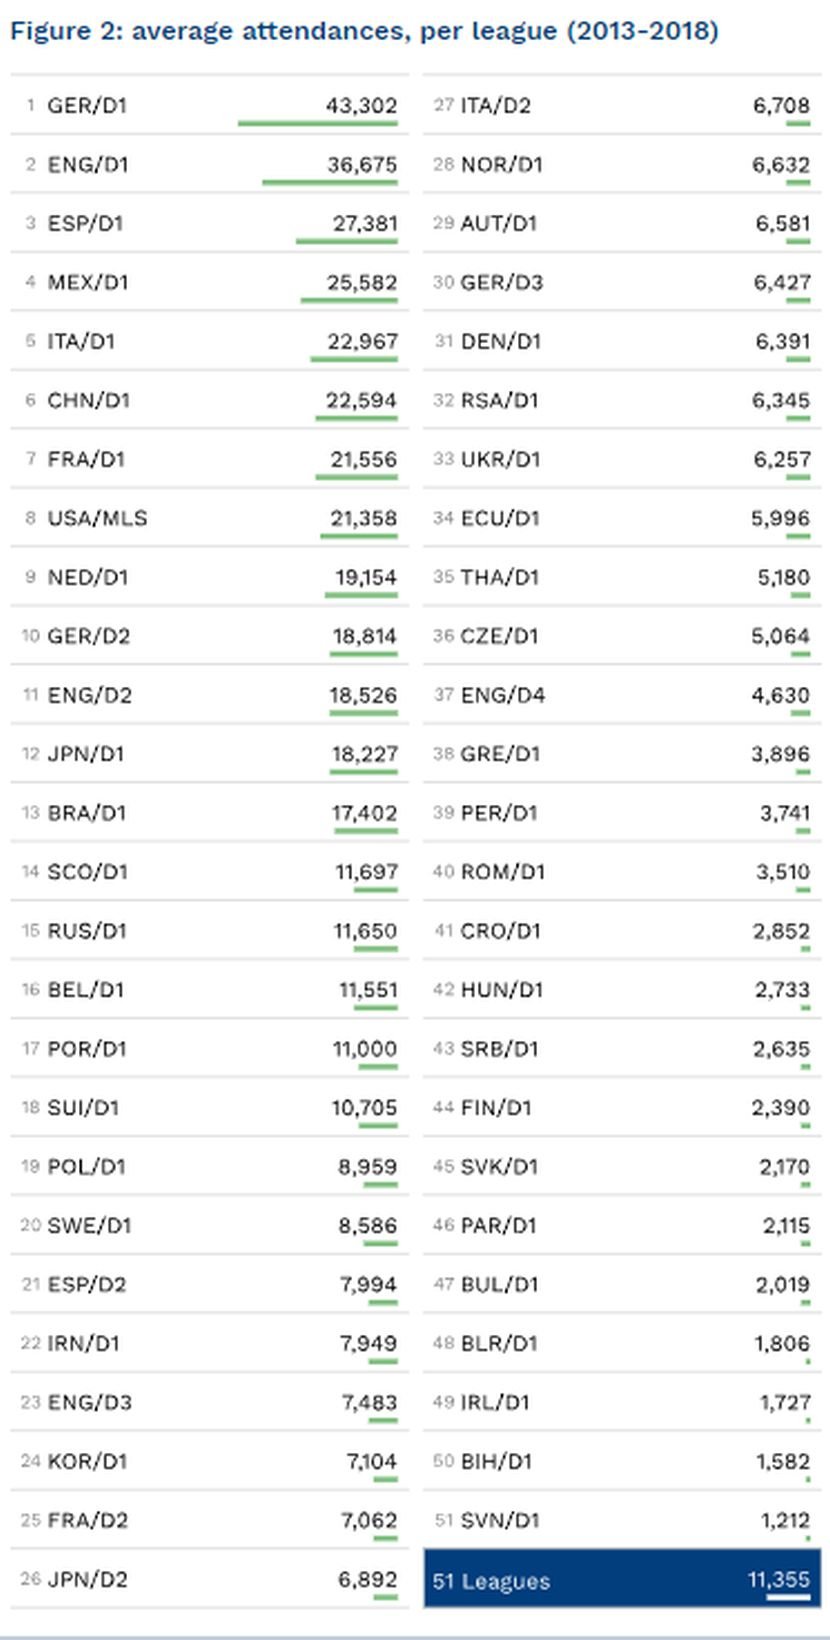Select the 11,000 value for POR/D1
Viewport: 830px width, 1640px height.
(364, 1049)
